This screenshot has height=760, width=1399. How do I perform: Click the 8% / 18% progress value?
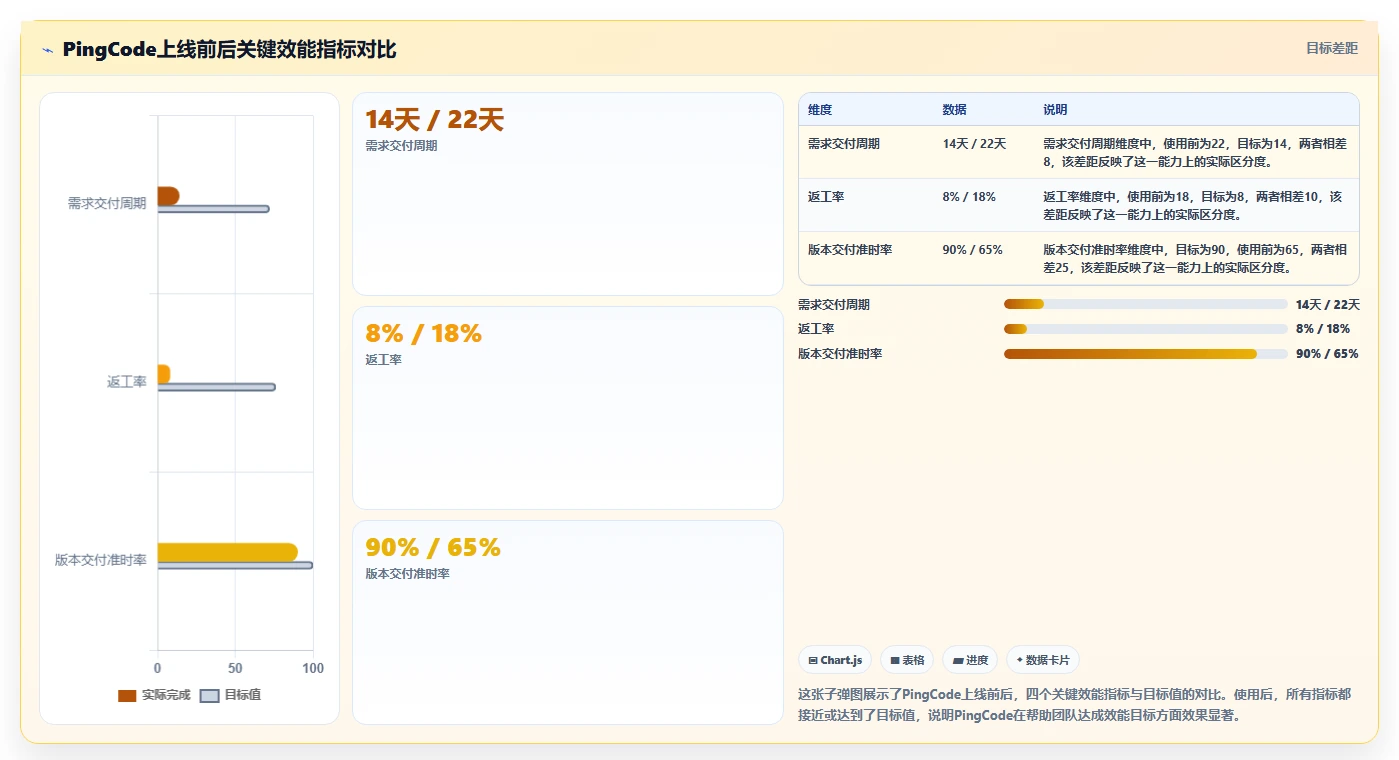[1323, 329]
